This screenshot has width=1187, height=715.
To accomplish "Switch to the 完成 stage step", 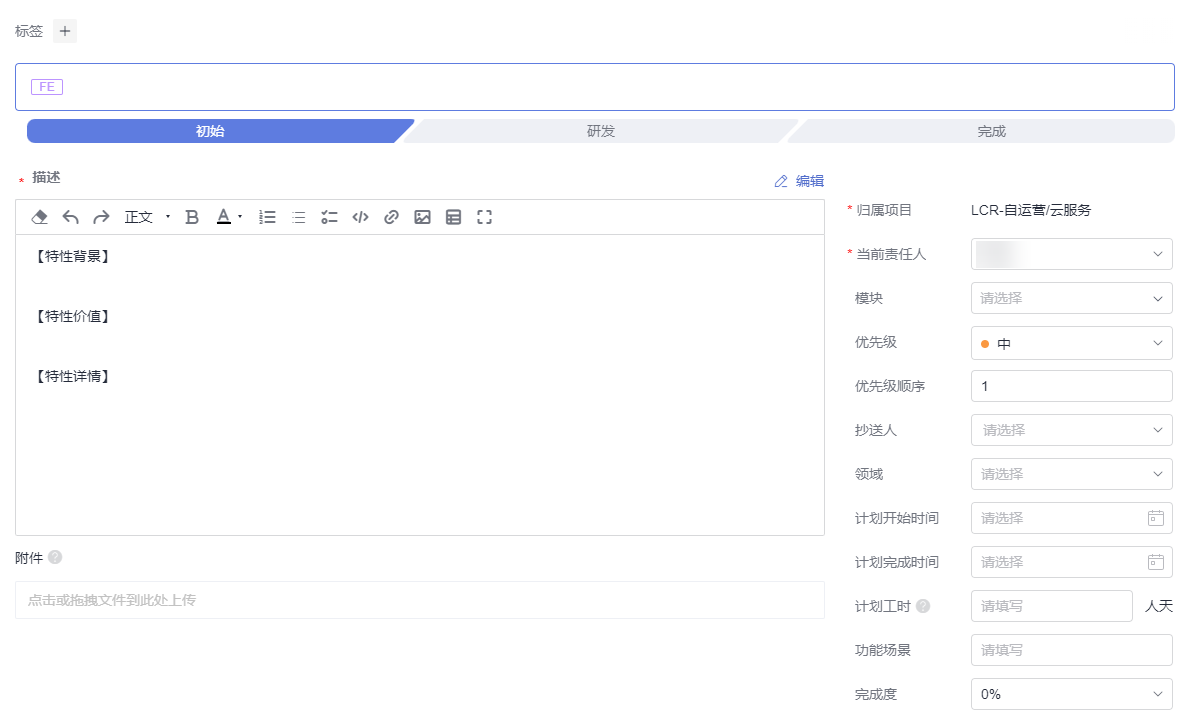I will 991,131.
